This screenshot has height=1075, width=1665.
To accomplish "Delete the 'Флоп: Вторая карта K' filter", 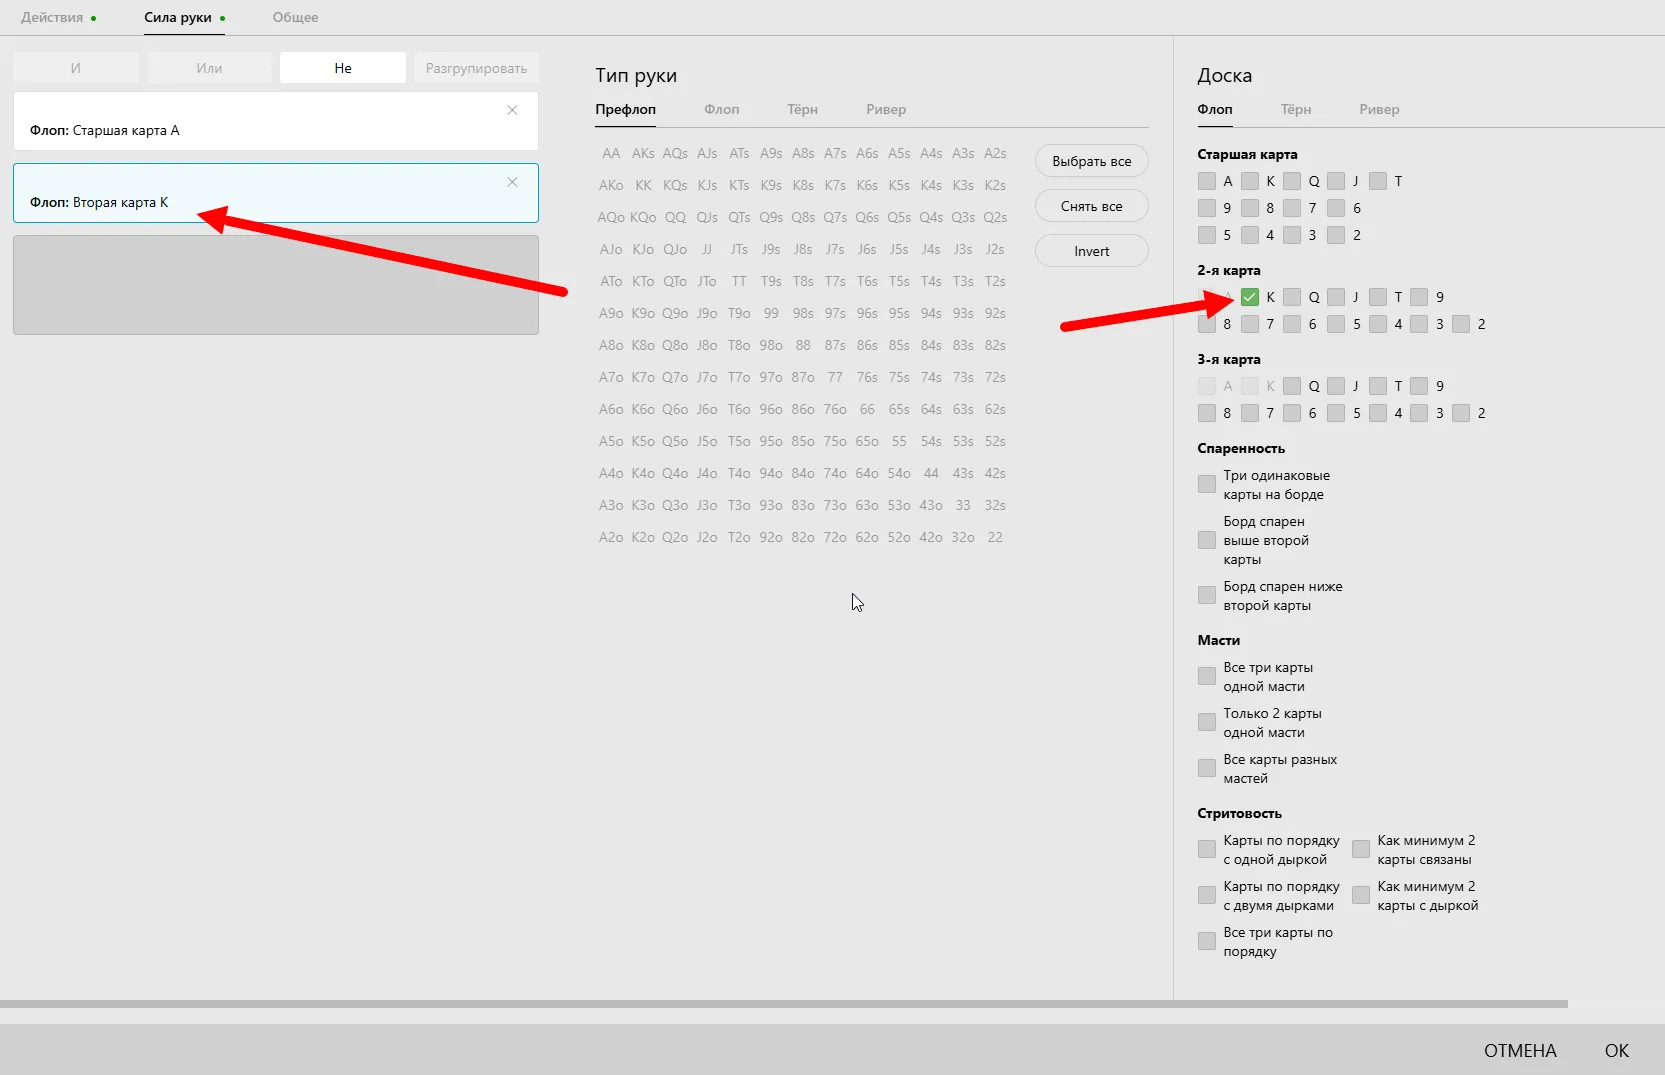I will (x=512, y=182).
